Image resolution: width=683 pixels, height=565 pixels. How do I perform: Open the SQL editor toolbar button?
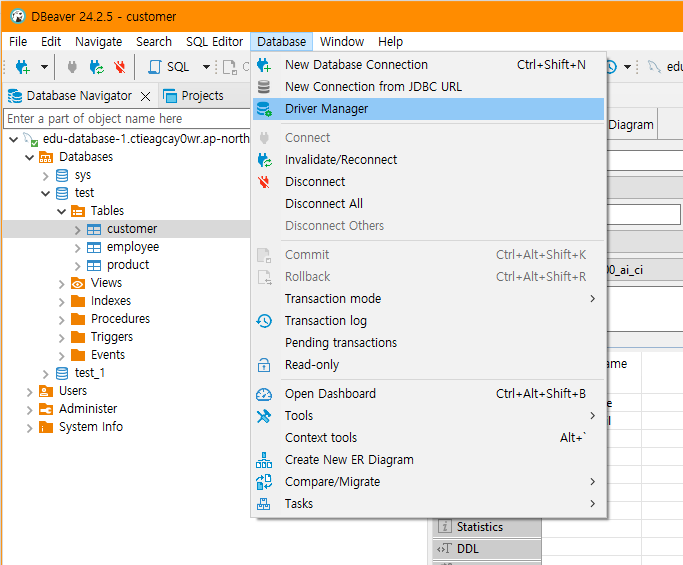(x=169, y=67)
